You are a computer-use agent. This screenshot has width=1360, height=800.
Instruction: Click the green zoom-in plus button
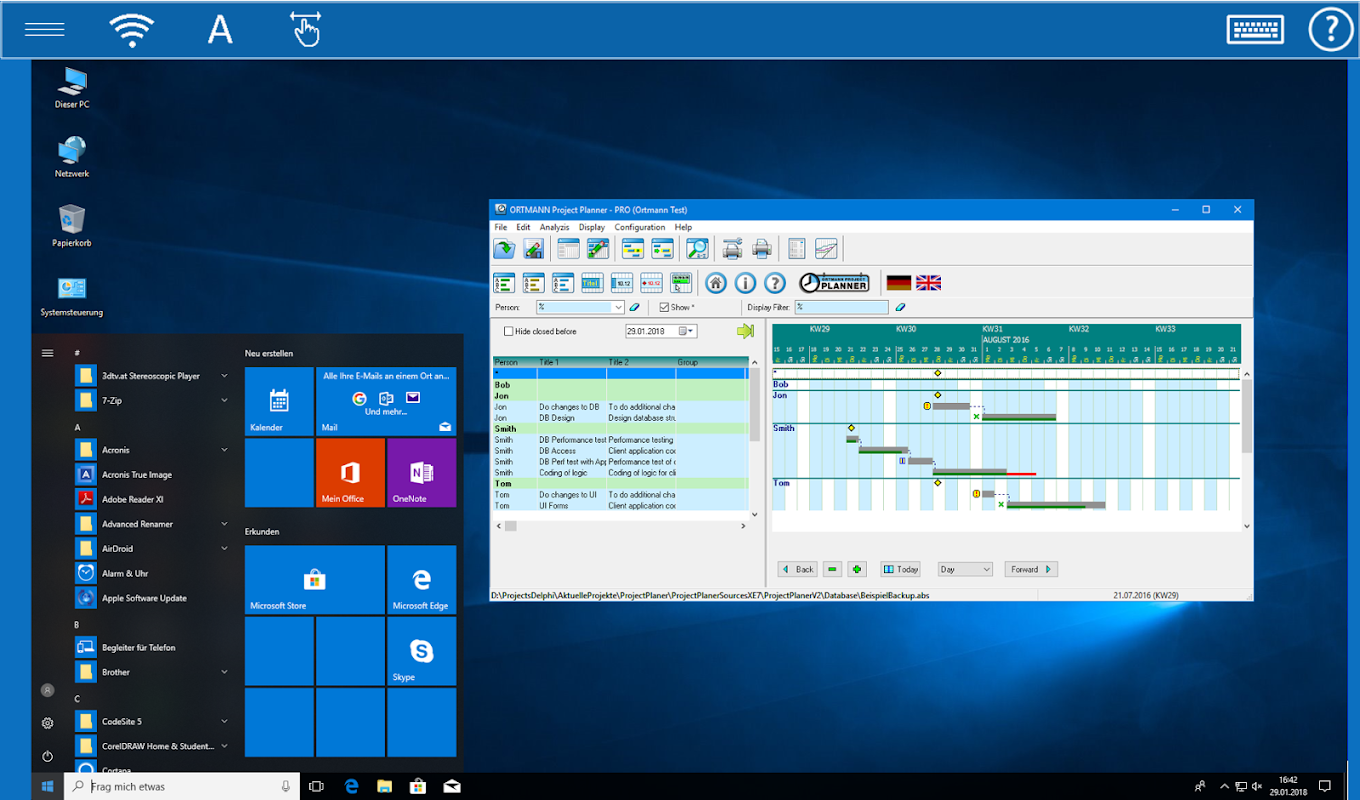tap(856, 569)
